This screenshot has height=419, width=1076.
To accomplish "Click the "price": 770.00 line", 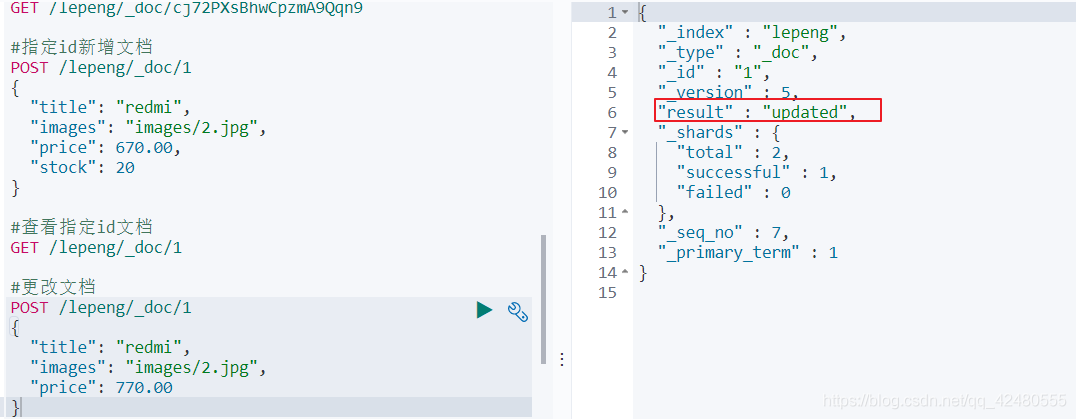I will [102, 388].
